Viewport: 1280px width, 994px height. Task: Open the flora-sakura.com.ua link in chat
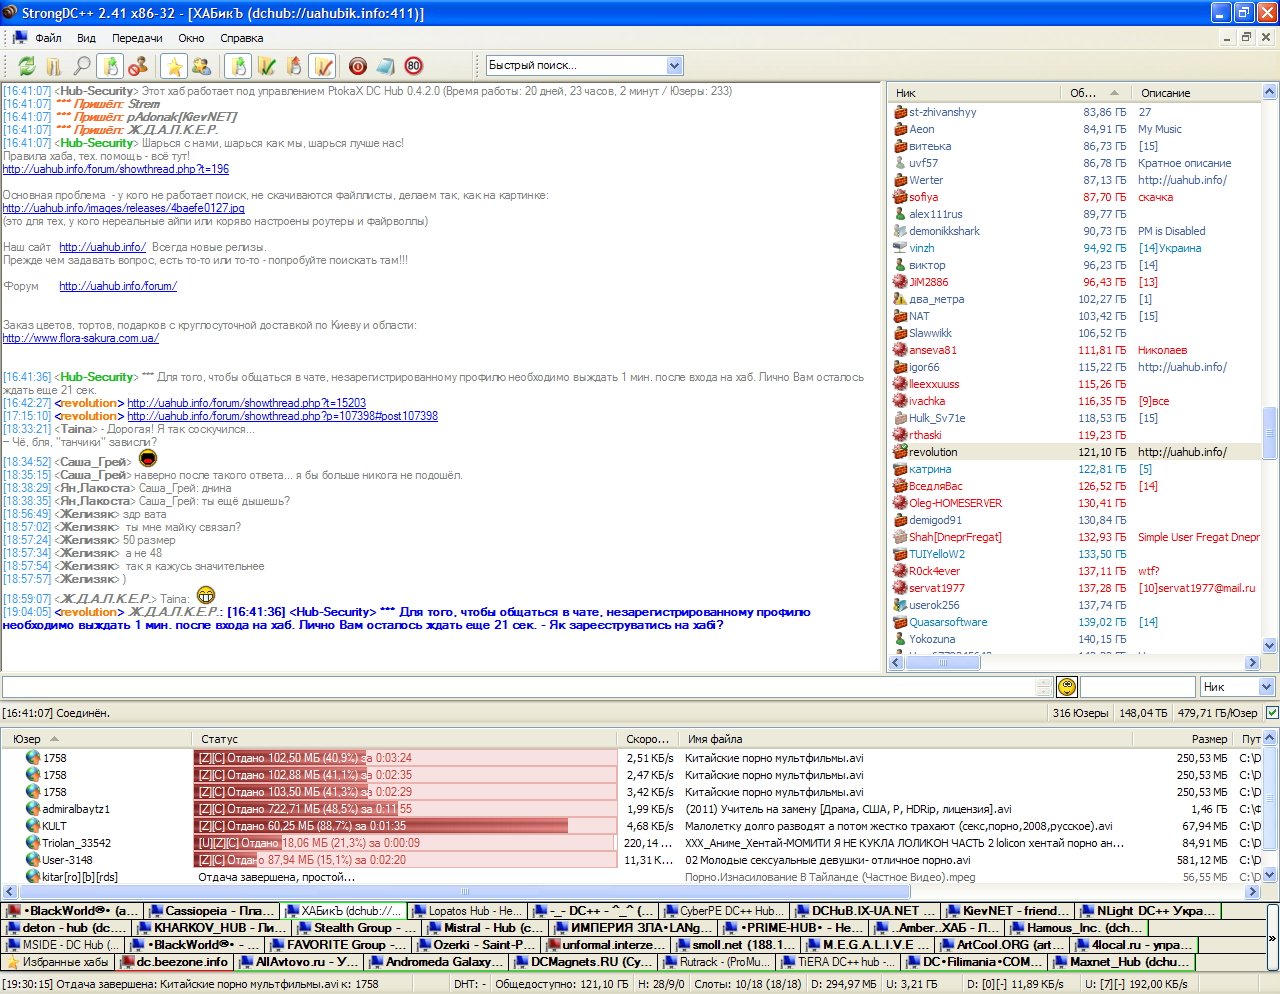point(80,338)
